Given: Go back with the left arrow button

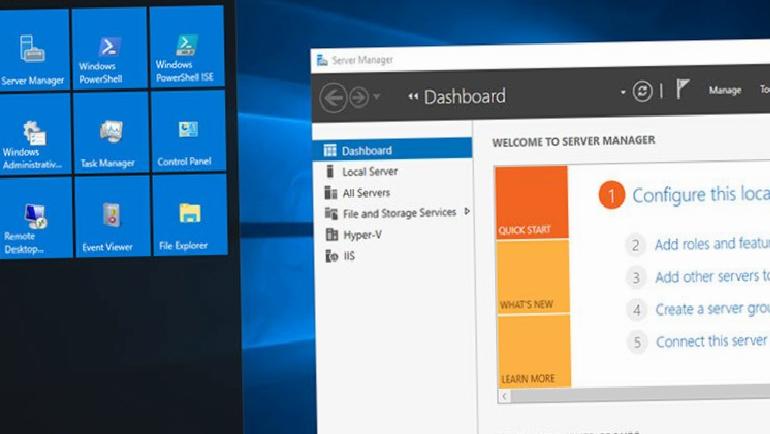Looking at the screenshot, I should (333, 98).
